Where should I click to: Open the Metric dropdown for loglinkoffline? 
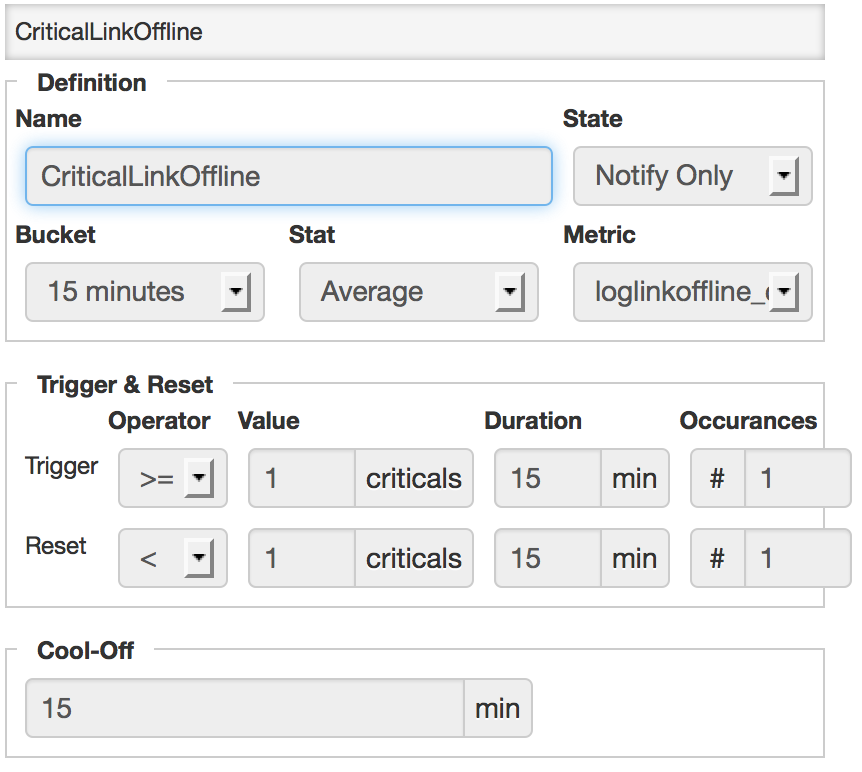pos(692,292)
